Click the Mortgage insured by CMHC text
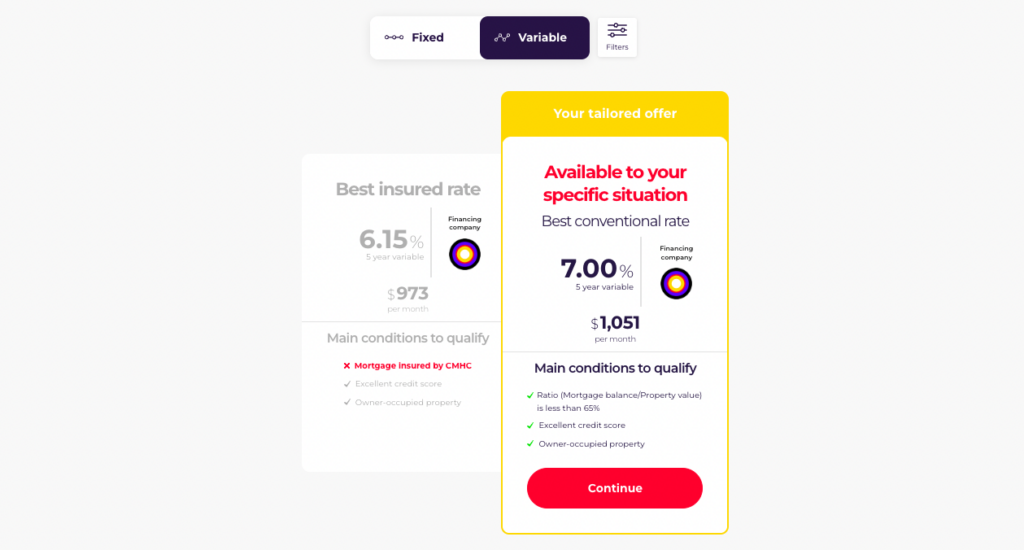 pos(412,366)
